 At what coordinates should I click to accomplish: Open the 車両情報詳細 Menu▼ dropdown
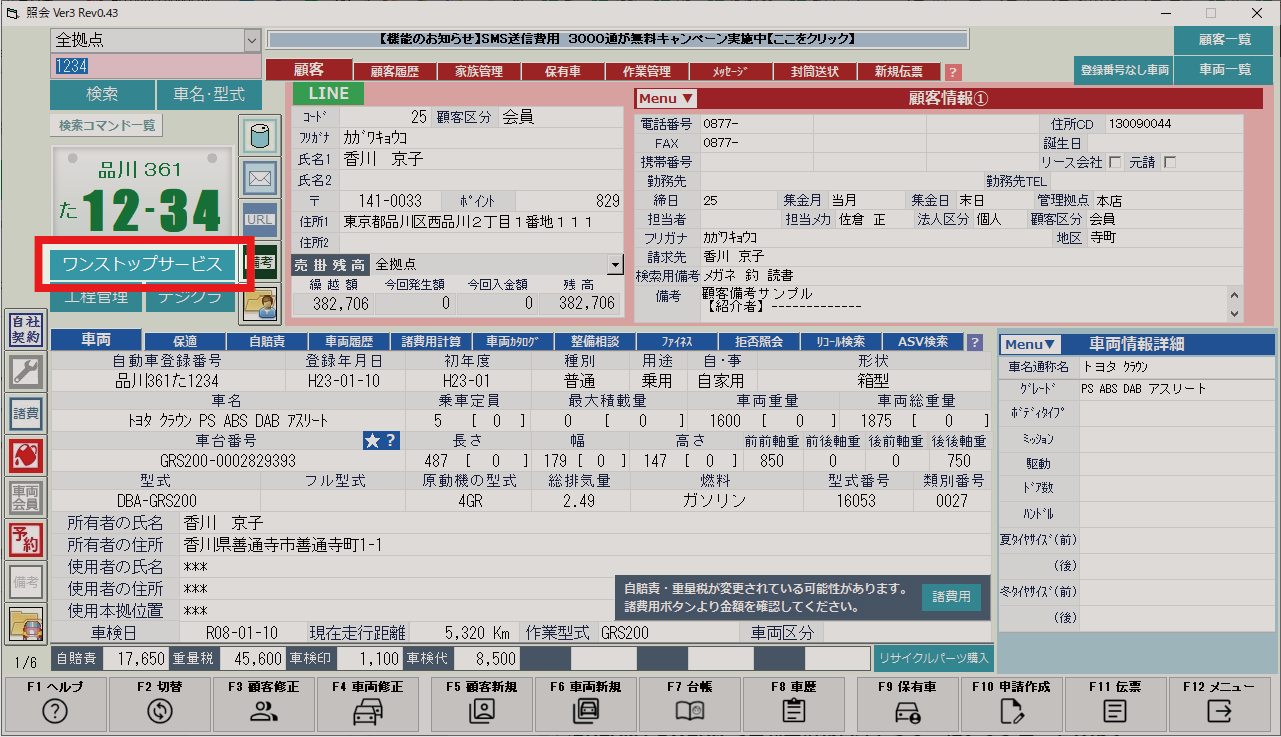[1031, 344]
